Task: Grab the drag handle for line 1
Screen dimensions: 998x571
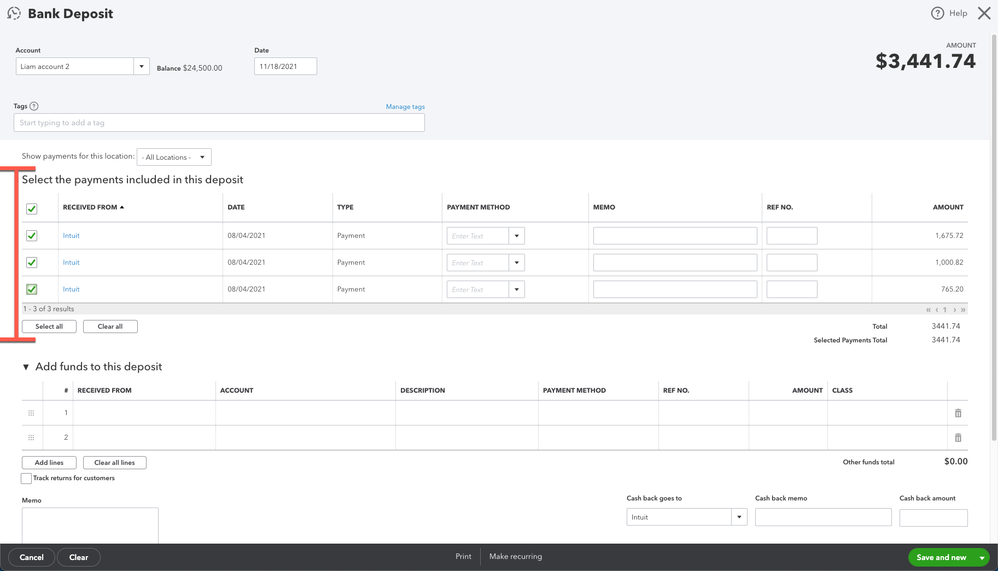Action: click(31, 413)
